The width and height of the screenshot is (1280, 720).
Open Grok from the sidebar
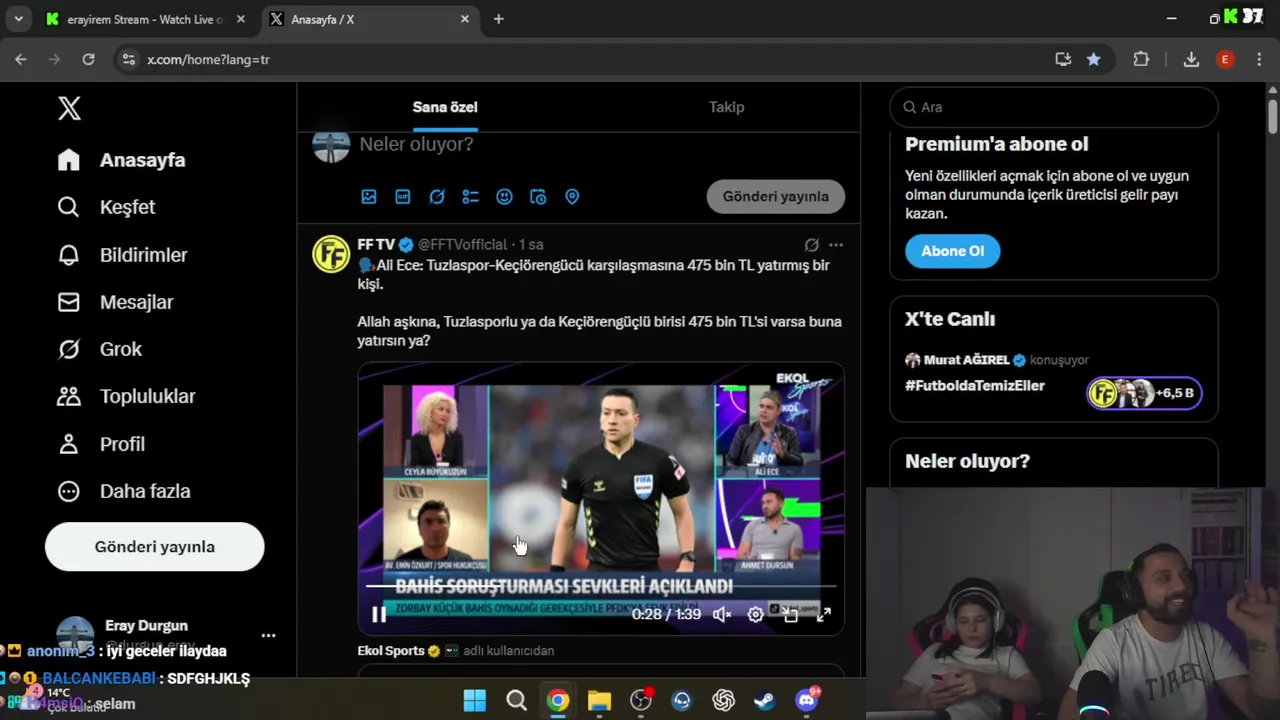[99, 349]
